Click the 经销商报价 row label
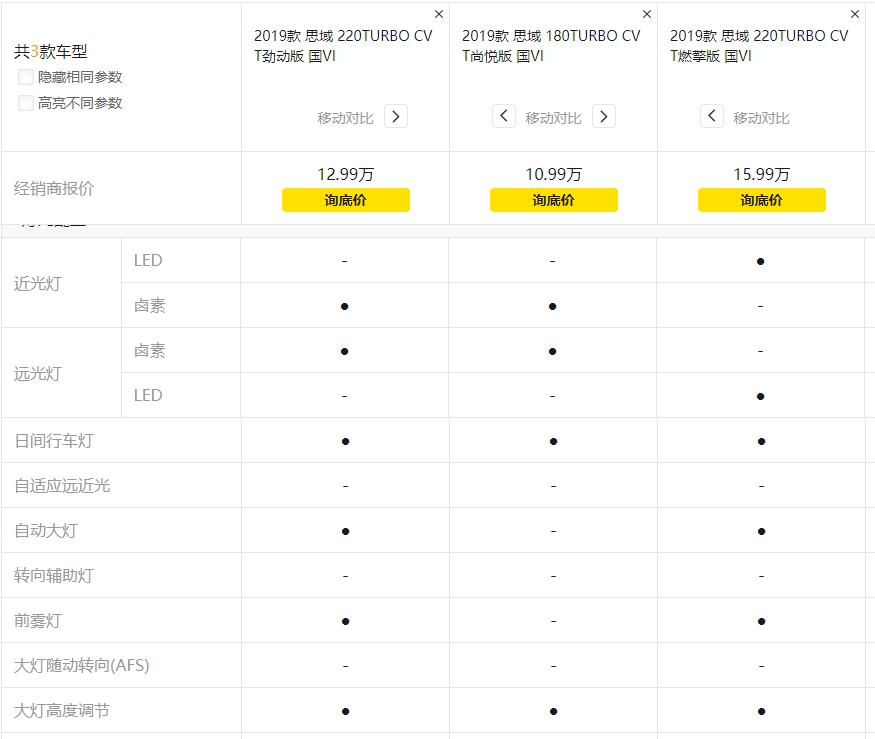 coord(54,188)
